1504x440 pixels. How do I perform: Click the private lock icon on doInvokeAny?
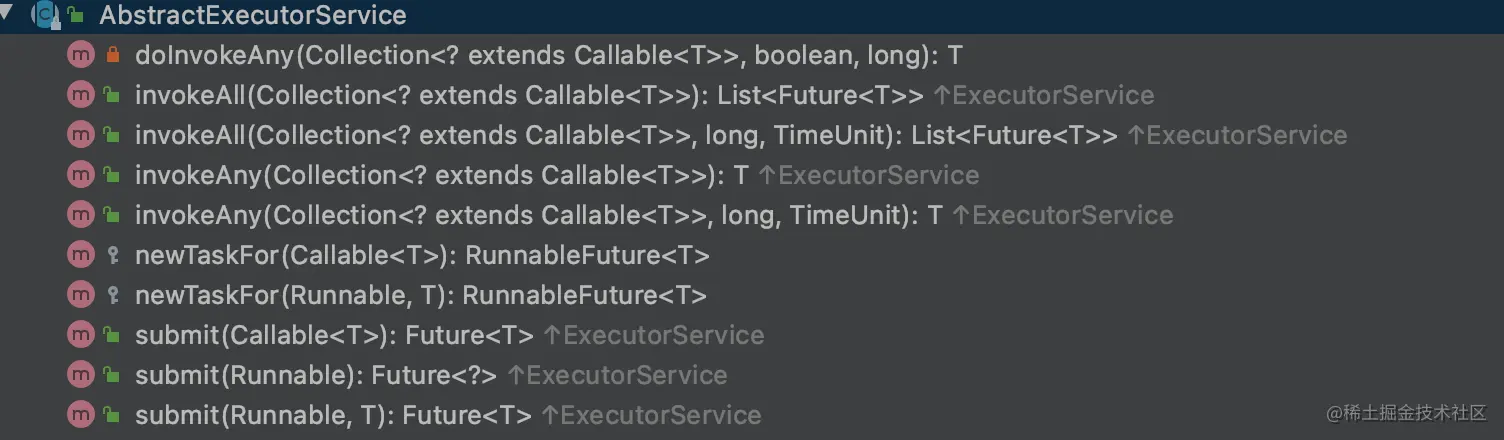113,56
